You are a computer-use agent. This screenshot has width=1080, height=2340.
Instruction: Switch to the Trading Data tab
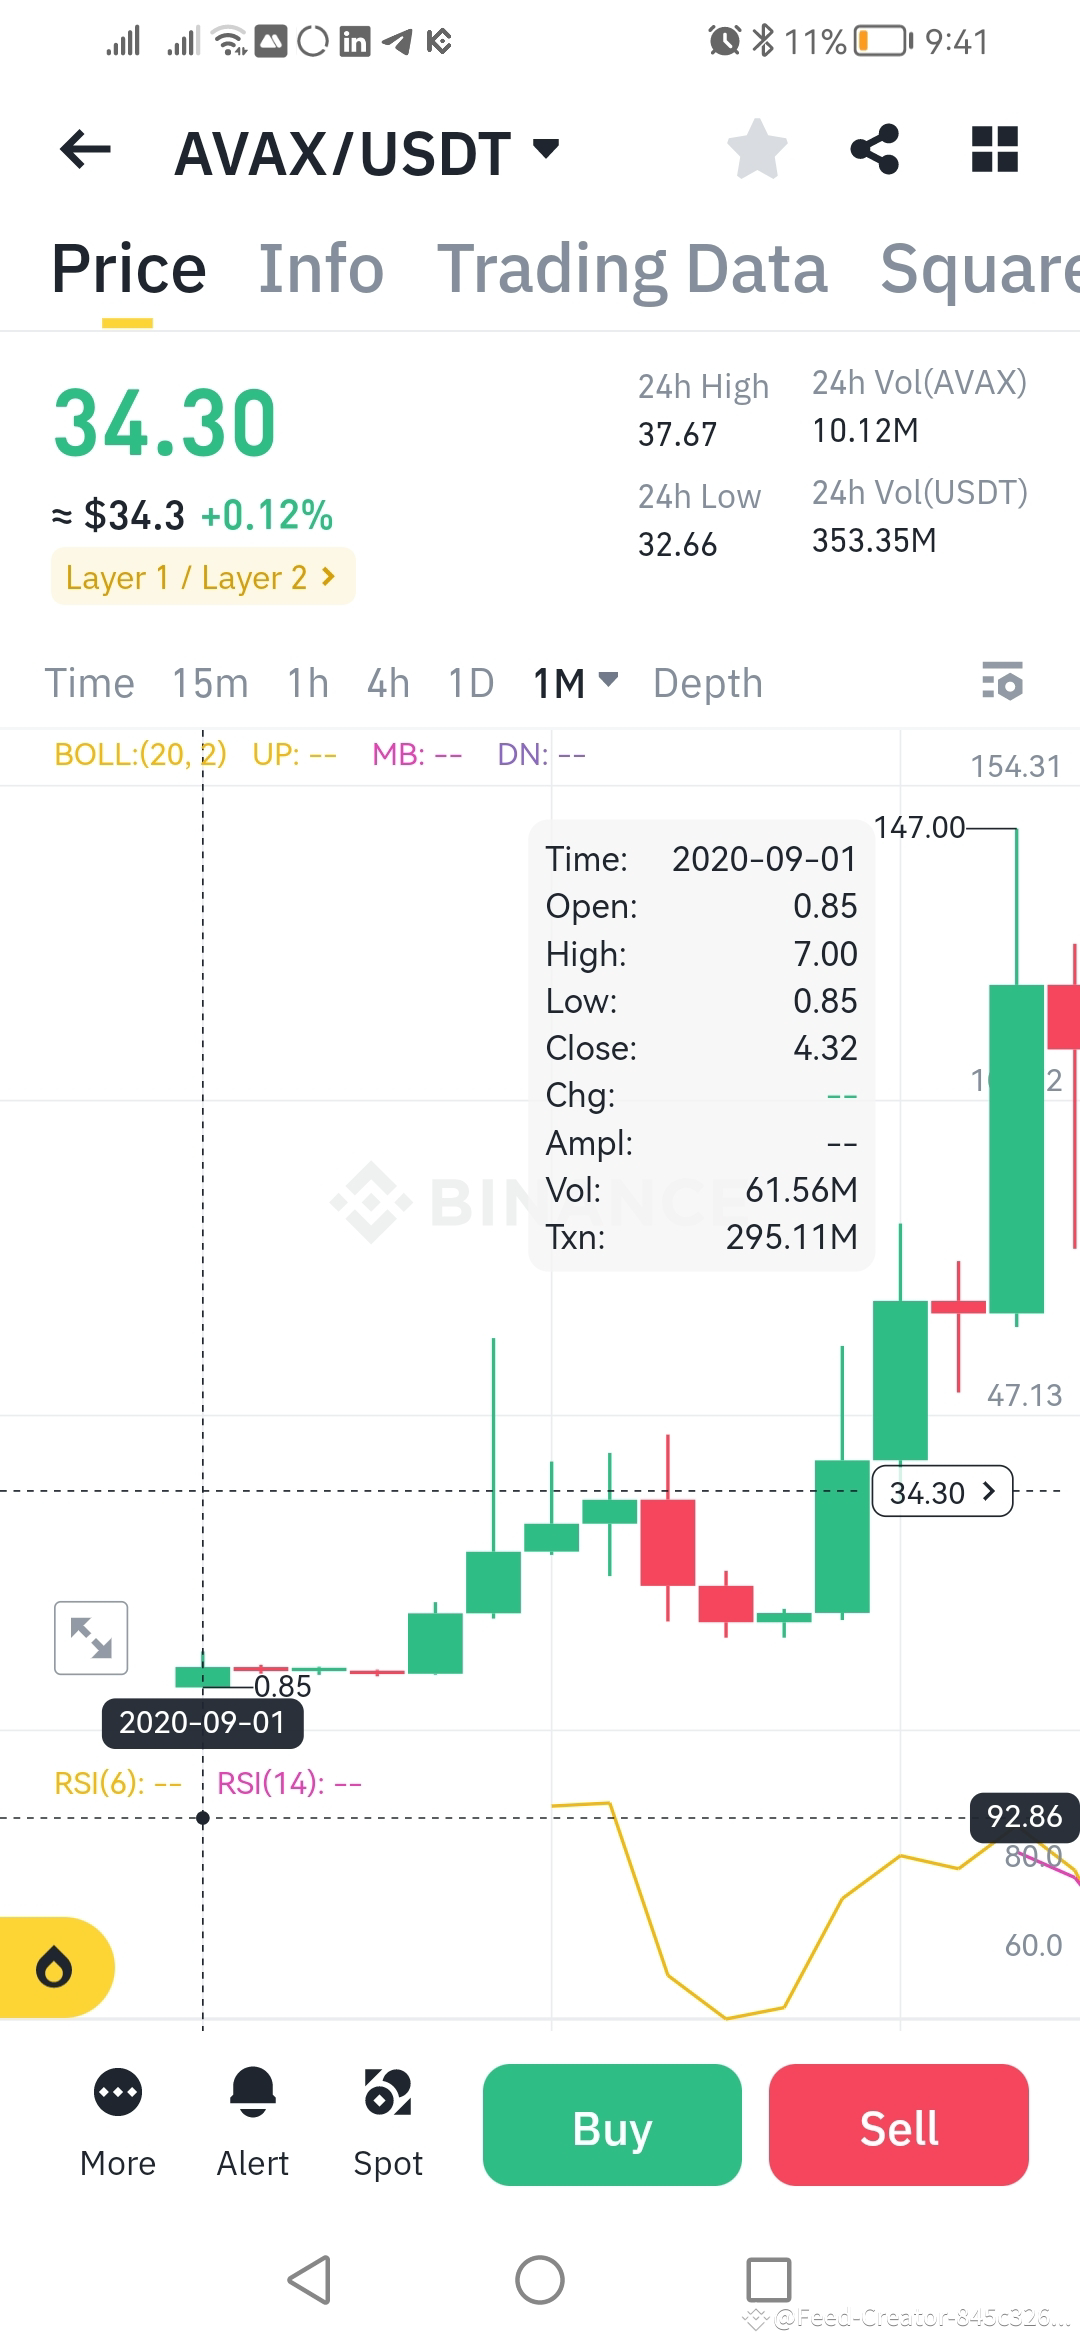(636, 268)
